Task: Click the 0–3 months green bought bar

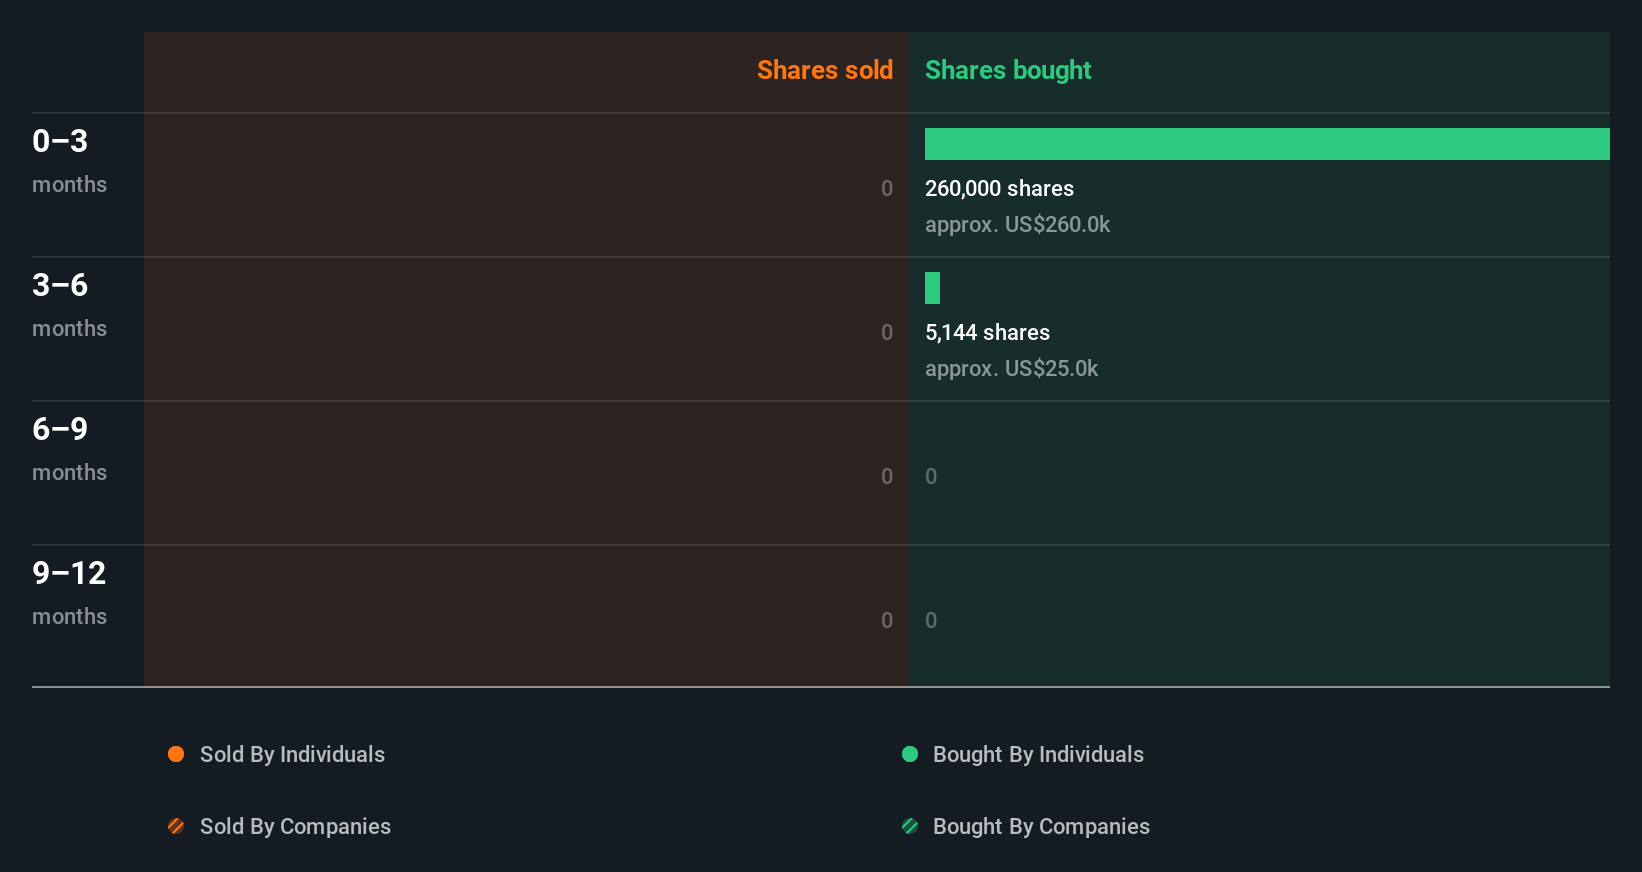Action: pyautogui.click(x=1267, y=144)
